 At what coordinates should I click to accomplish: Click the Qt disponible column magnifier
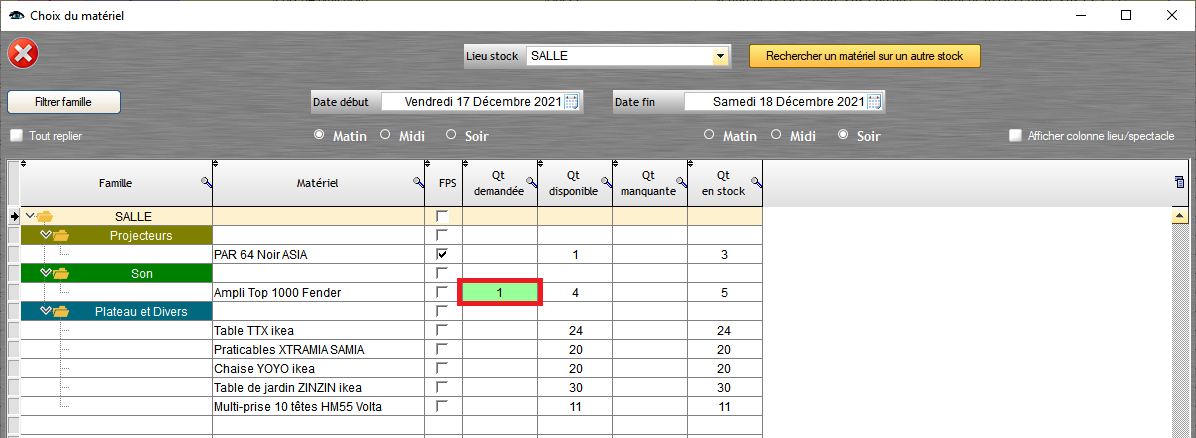[605, 182]
